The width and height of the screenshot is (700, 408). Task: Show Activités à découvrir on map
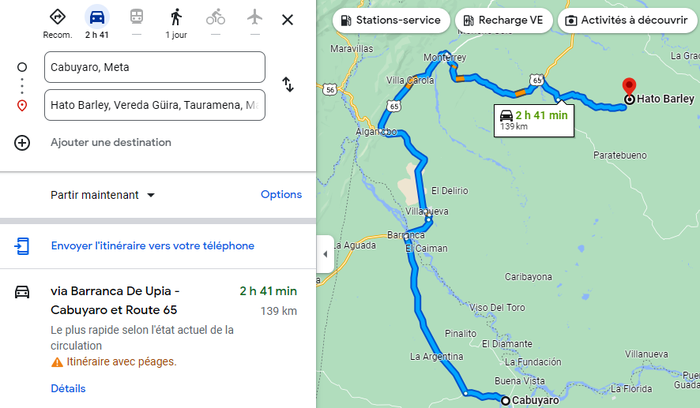pyautogui.click(x=622, y=20)
